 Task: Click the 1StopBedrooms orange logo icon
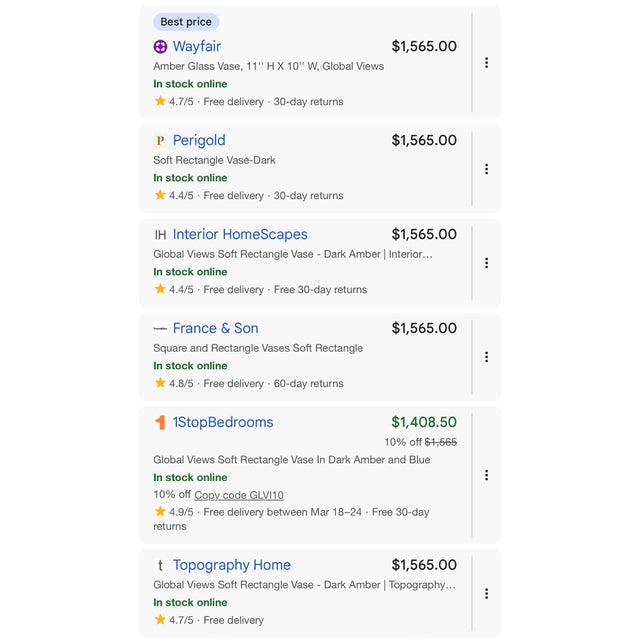pyautogui.click(x=160, y=423)
